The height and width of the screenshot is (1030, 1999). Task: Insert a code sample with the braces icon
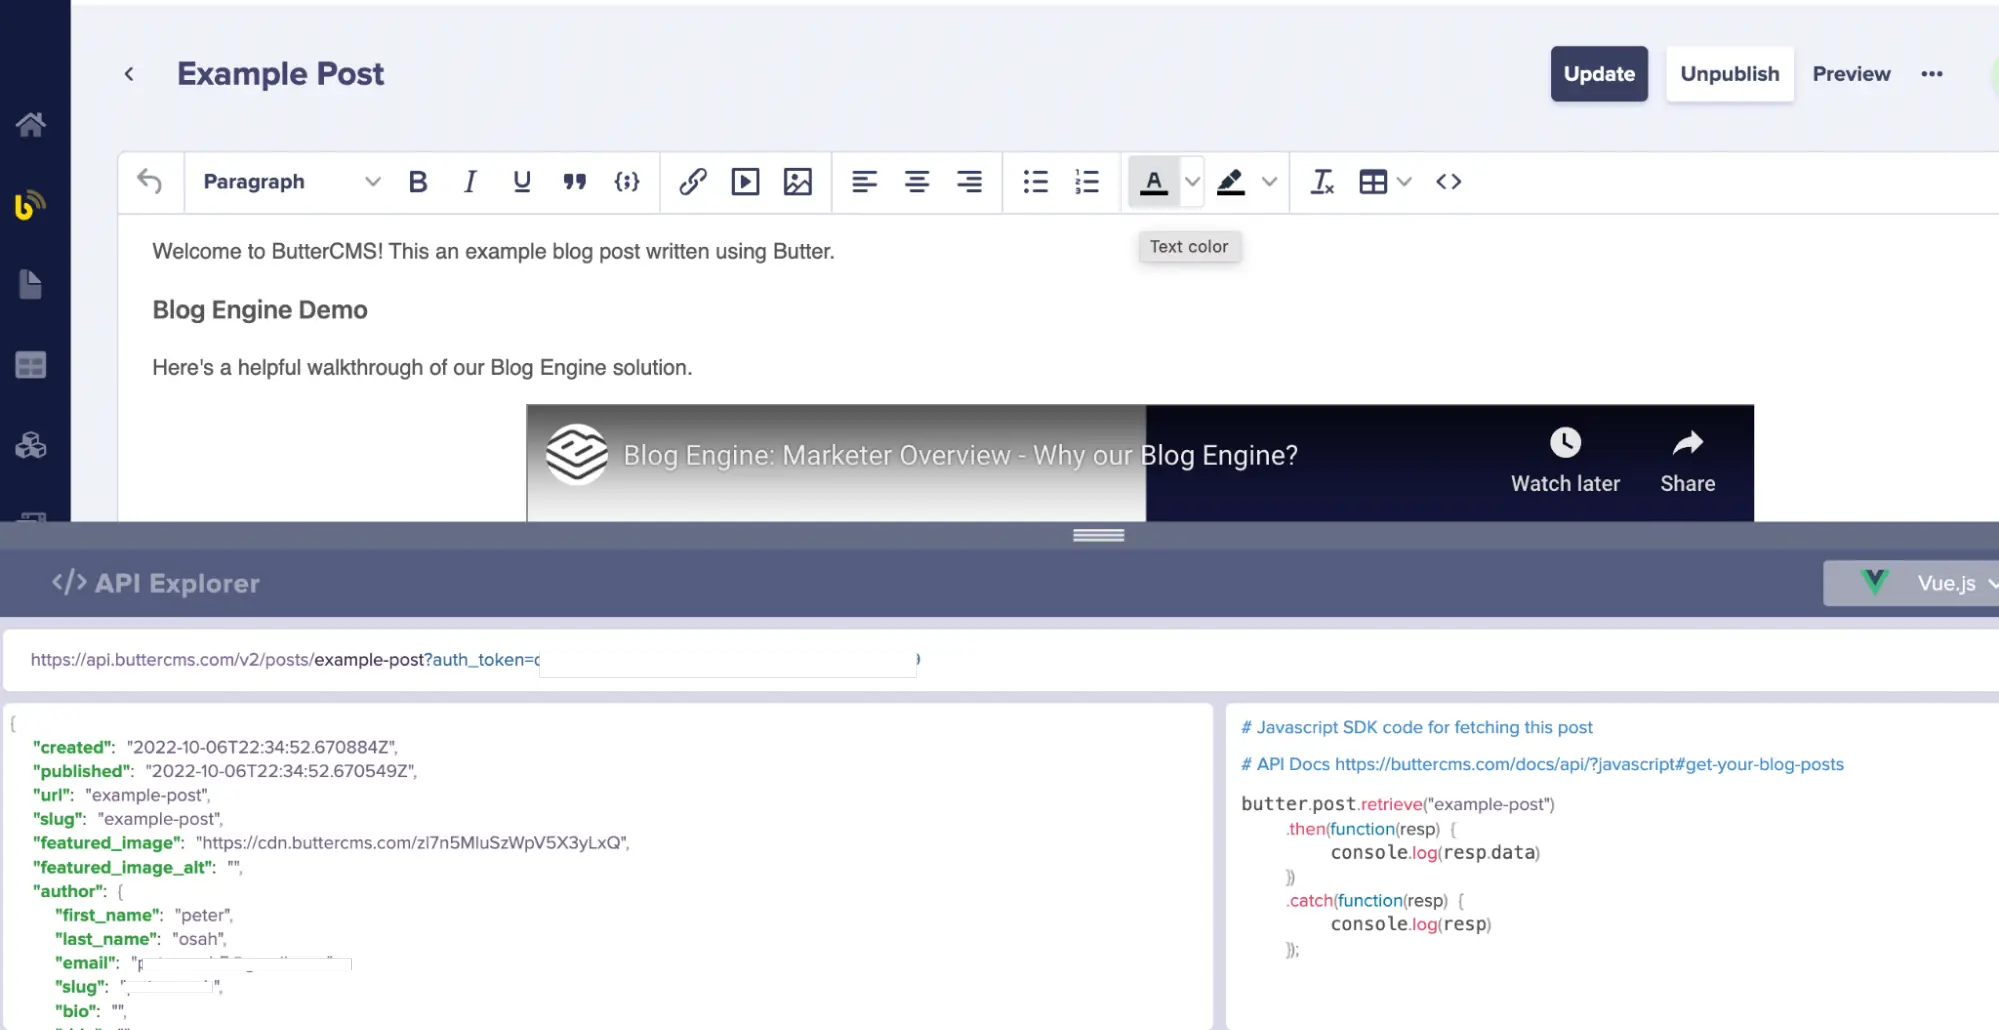[627, 181]
